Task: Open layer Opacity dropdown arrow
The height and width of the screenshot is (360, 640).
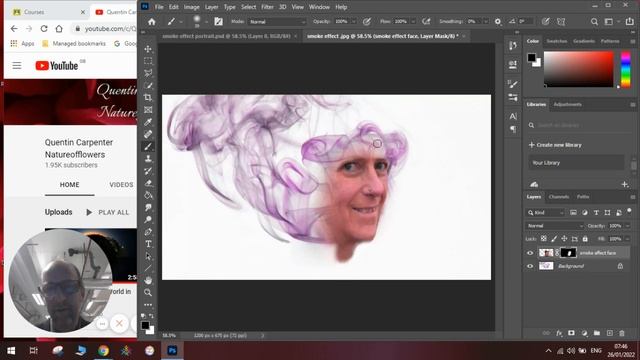Action: (627, 226)
